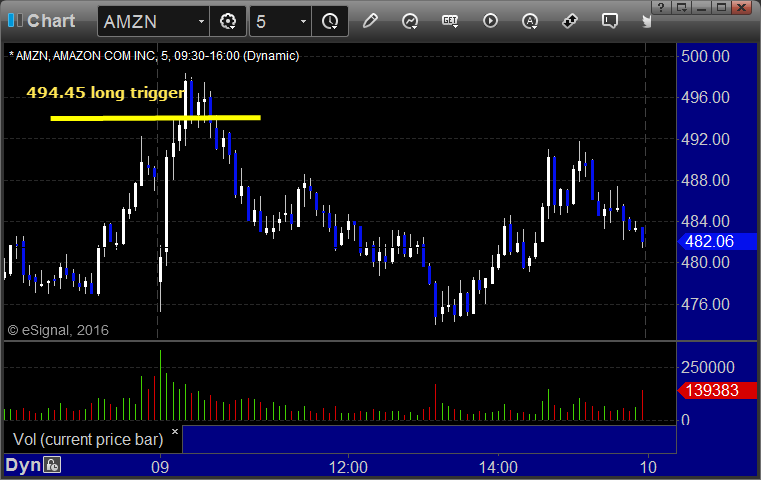This screenshot has width=761, height=480.
Task: Close the Chart window with red X
Action: (742, 7)
